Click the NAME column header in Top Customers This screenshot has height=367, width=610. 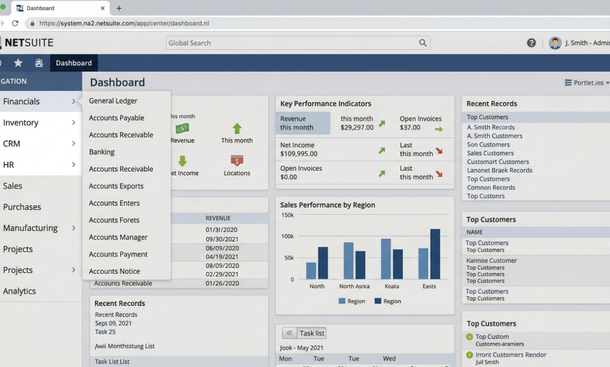474,232
